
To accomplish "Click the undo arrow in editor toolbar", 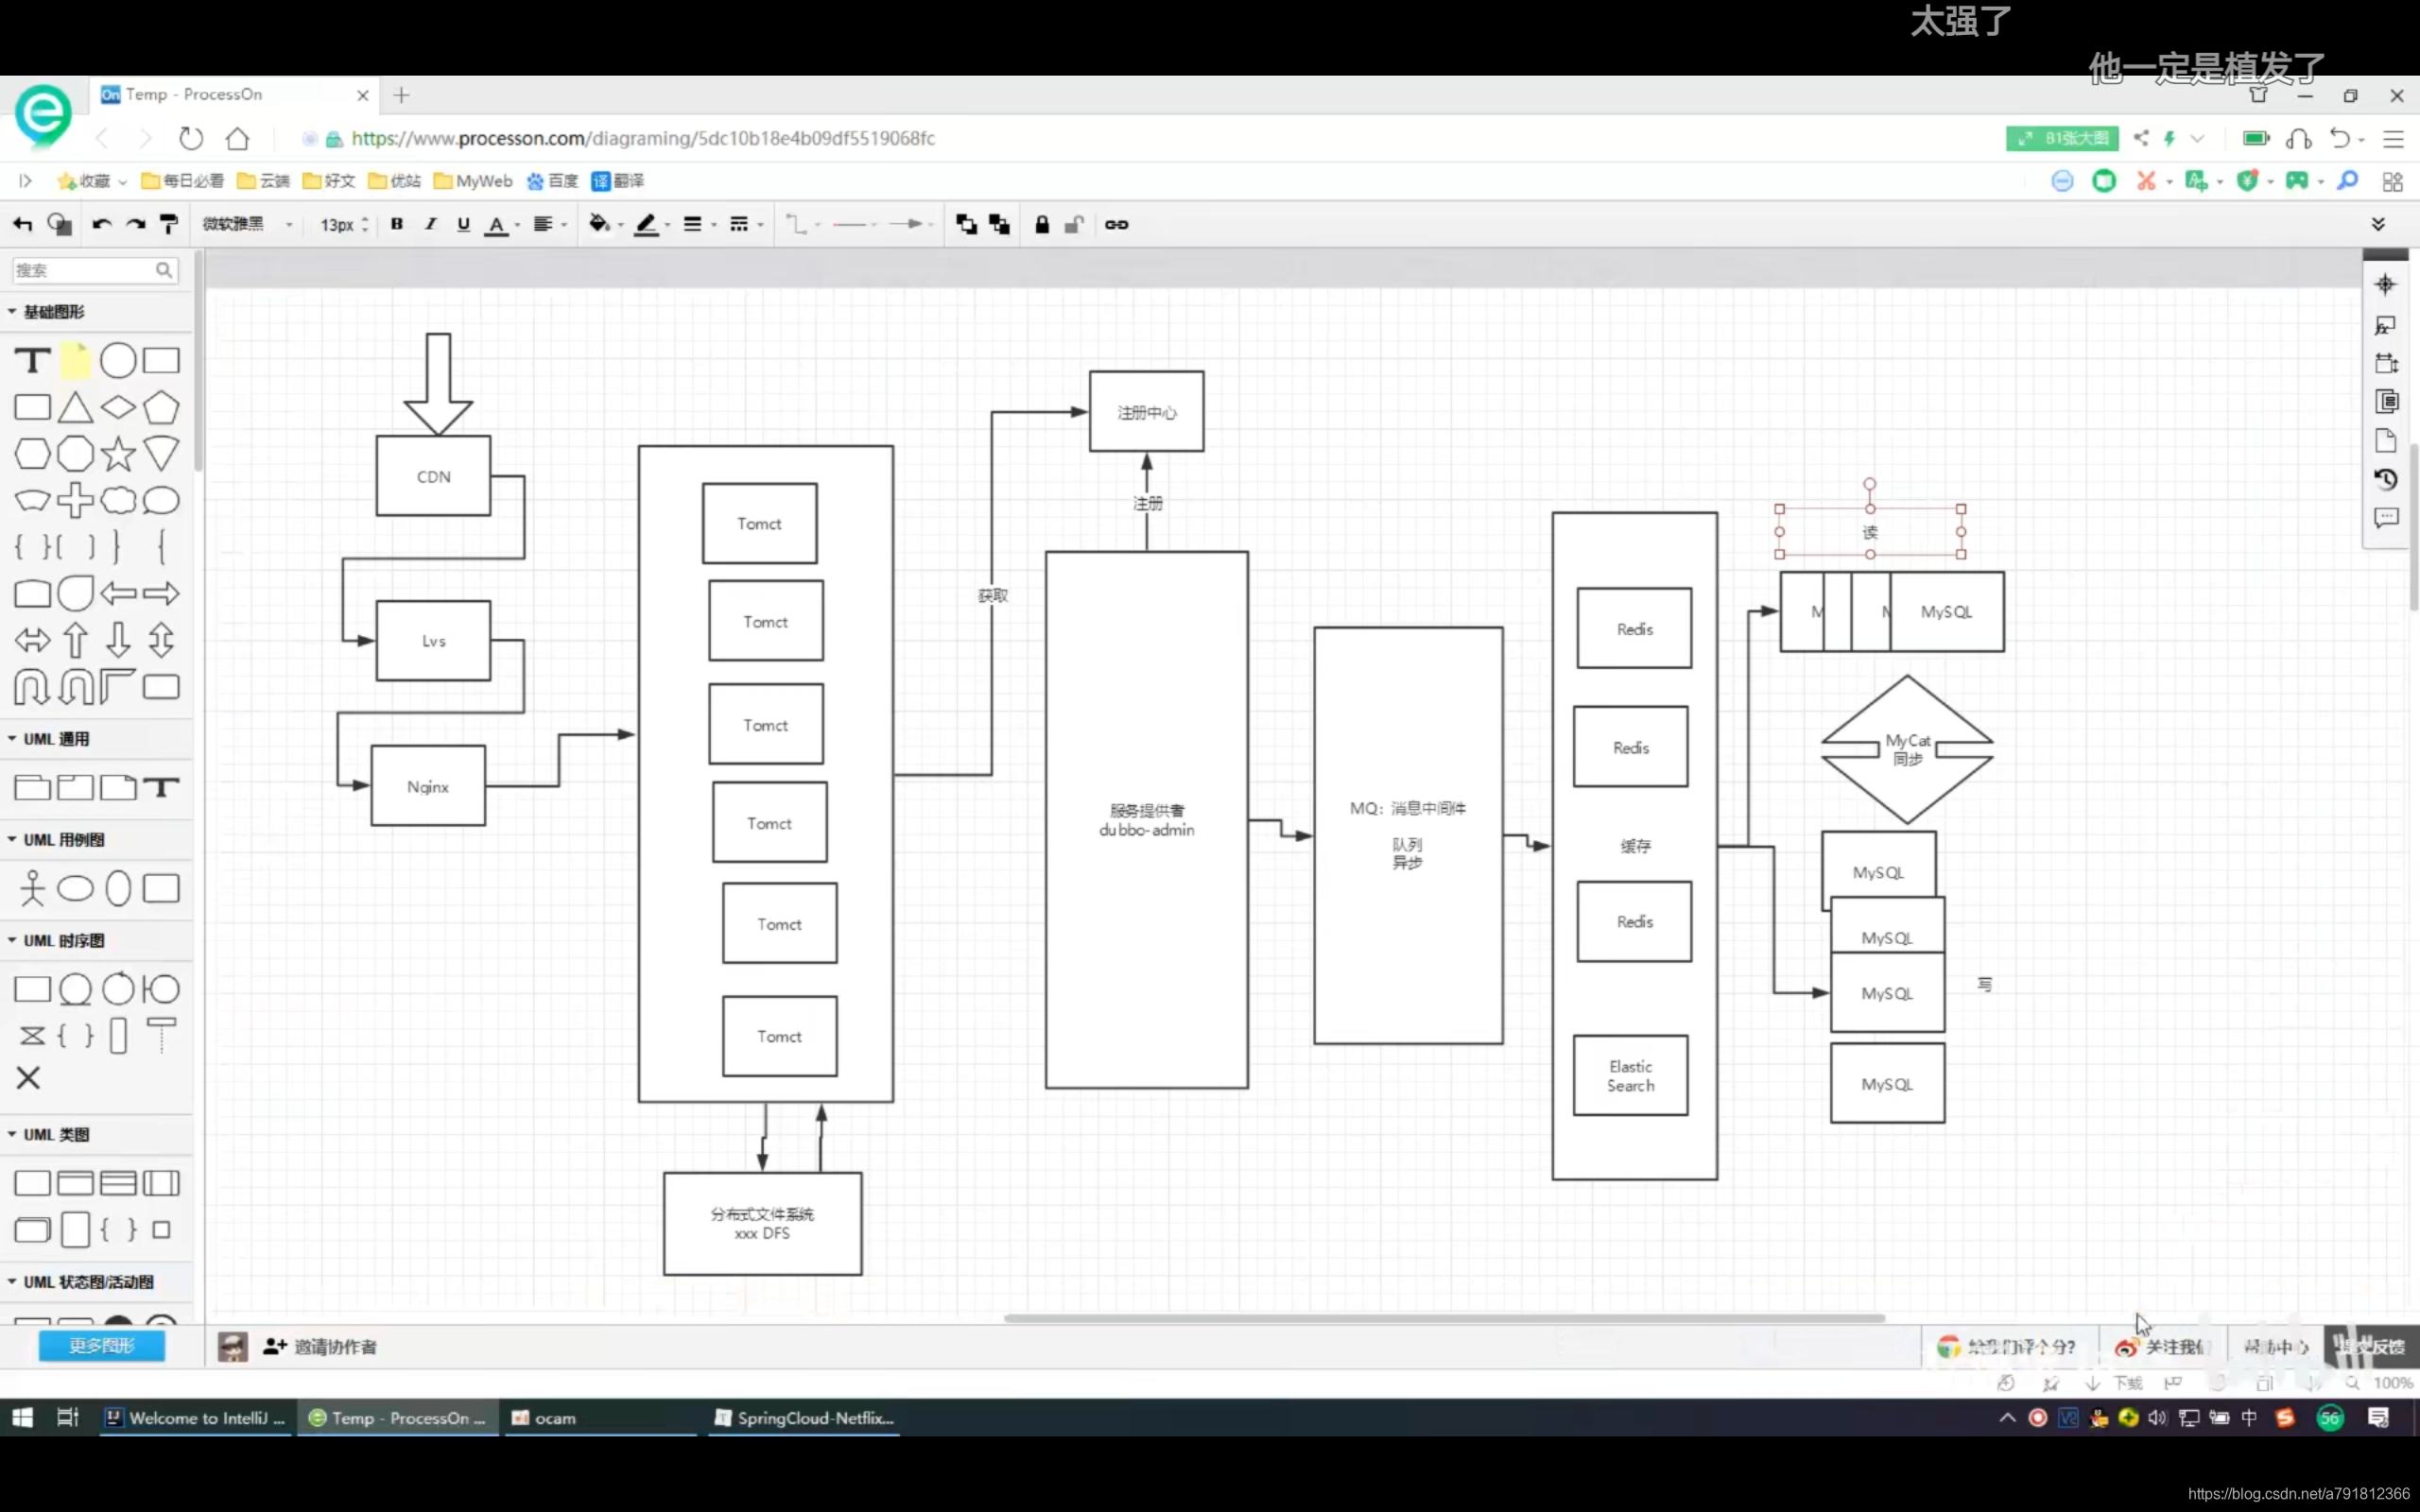I will (101, 224).
